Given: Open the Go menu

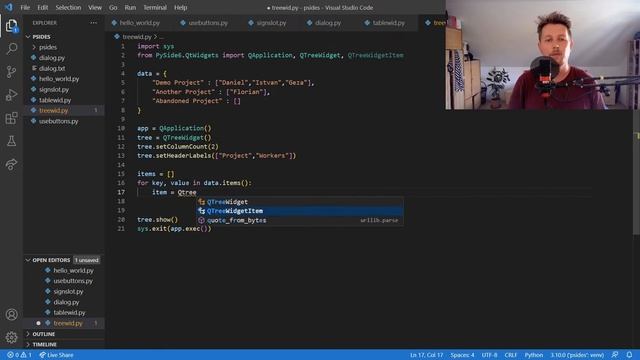Looking at the screenshot, I should (x=113, y=7).
